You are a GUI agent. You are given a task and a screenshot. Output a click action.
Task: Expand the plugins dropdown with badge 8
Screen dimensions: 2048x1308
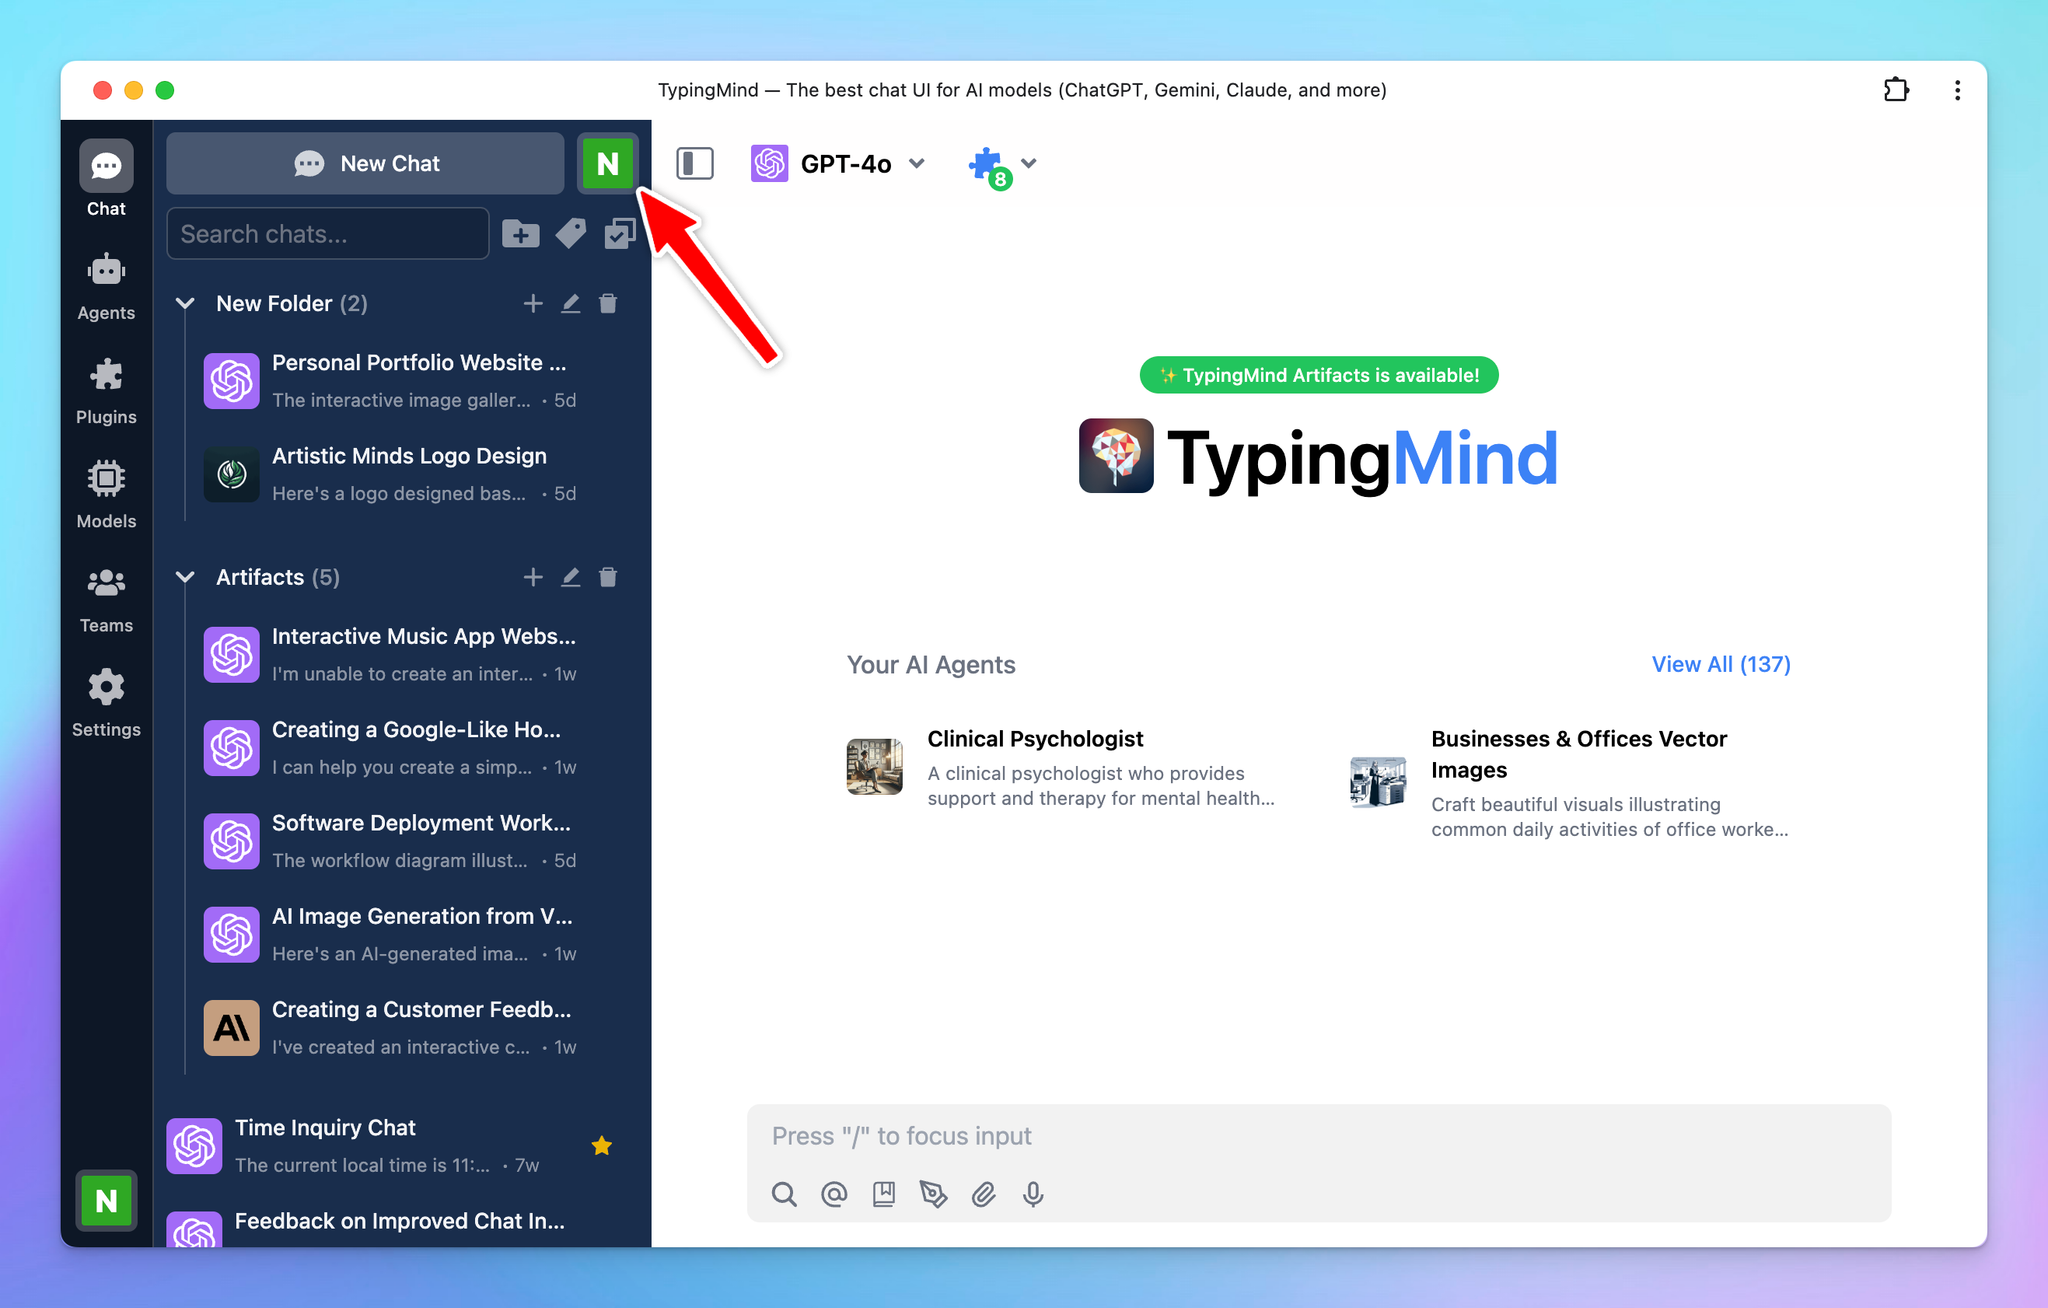point(1003,165)
